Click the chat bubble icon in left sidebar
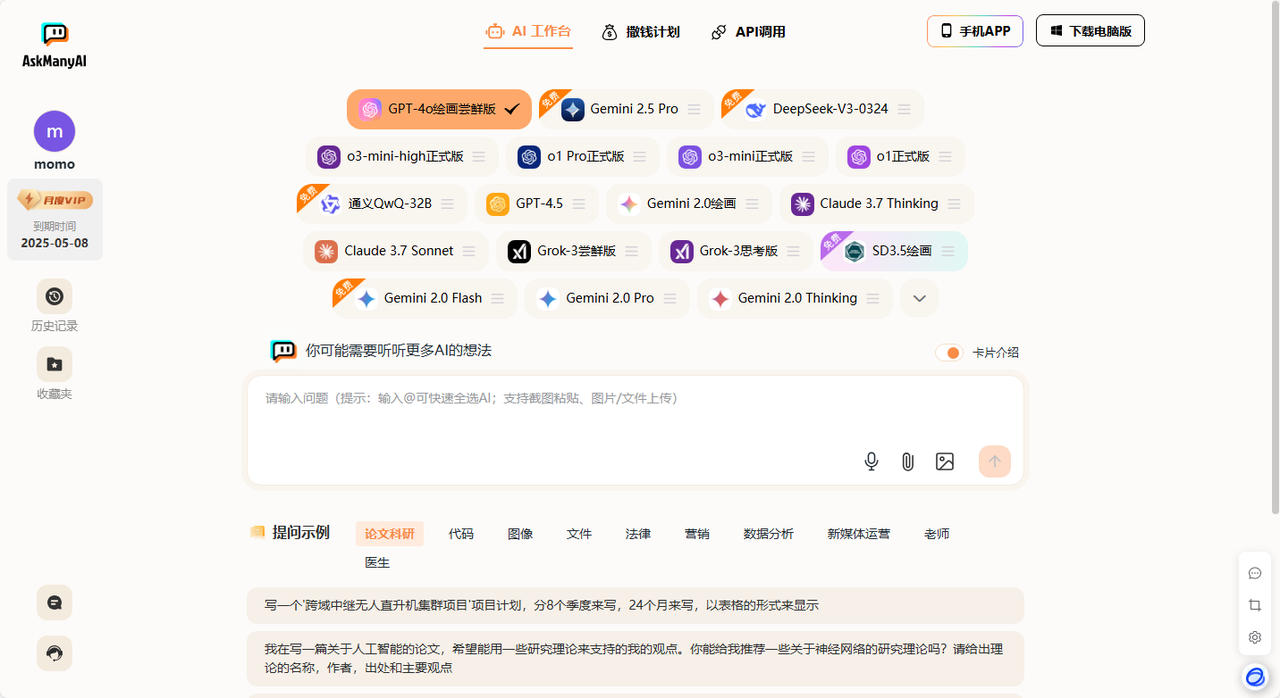The width and height of the screenshot is (1280, 698). point(54,603)
